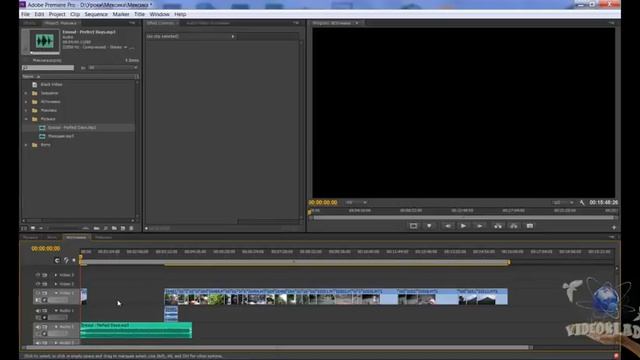Click the Name column header in Project panel
The height and width of the screenshot is (360, 640).
pos(31,76)
